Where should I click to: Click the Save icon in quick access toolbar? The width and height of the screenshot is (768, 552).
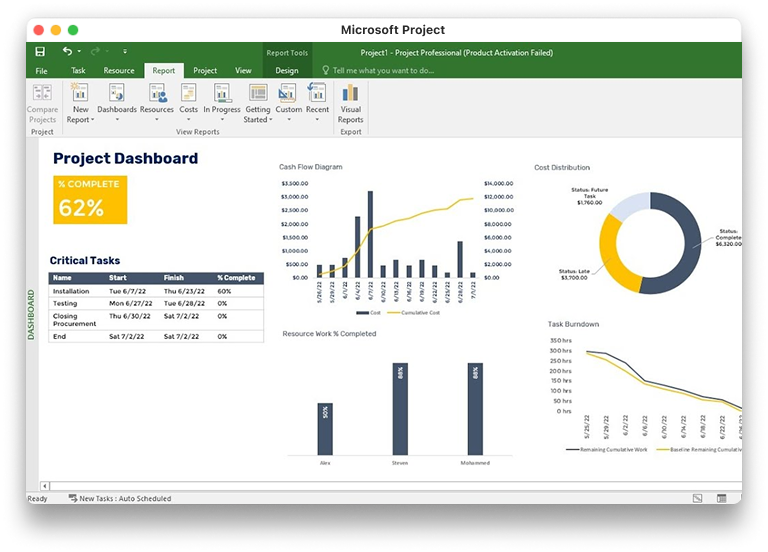pos(40,51)
